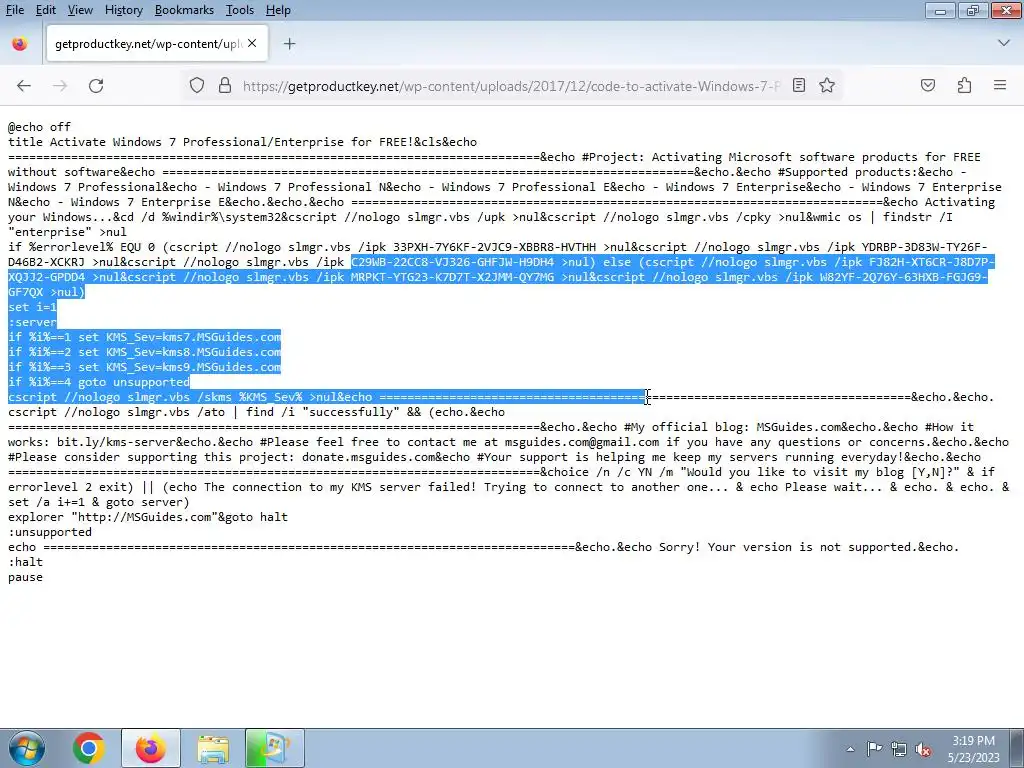1024x768 pixels.
Task: Open the Edit menu
Action: click(46, 10)
